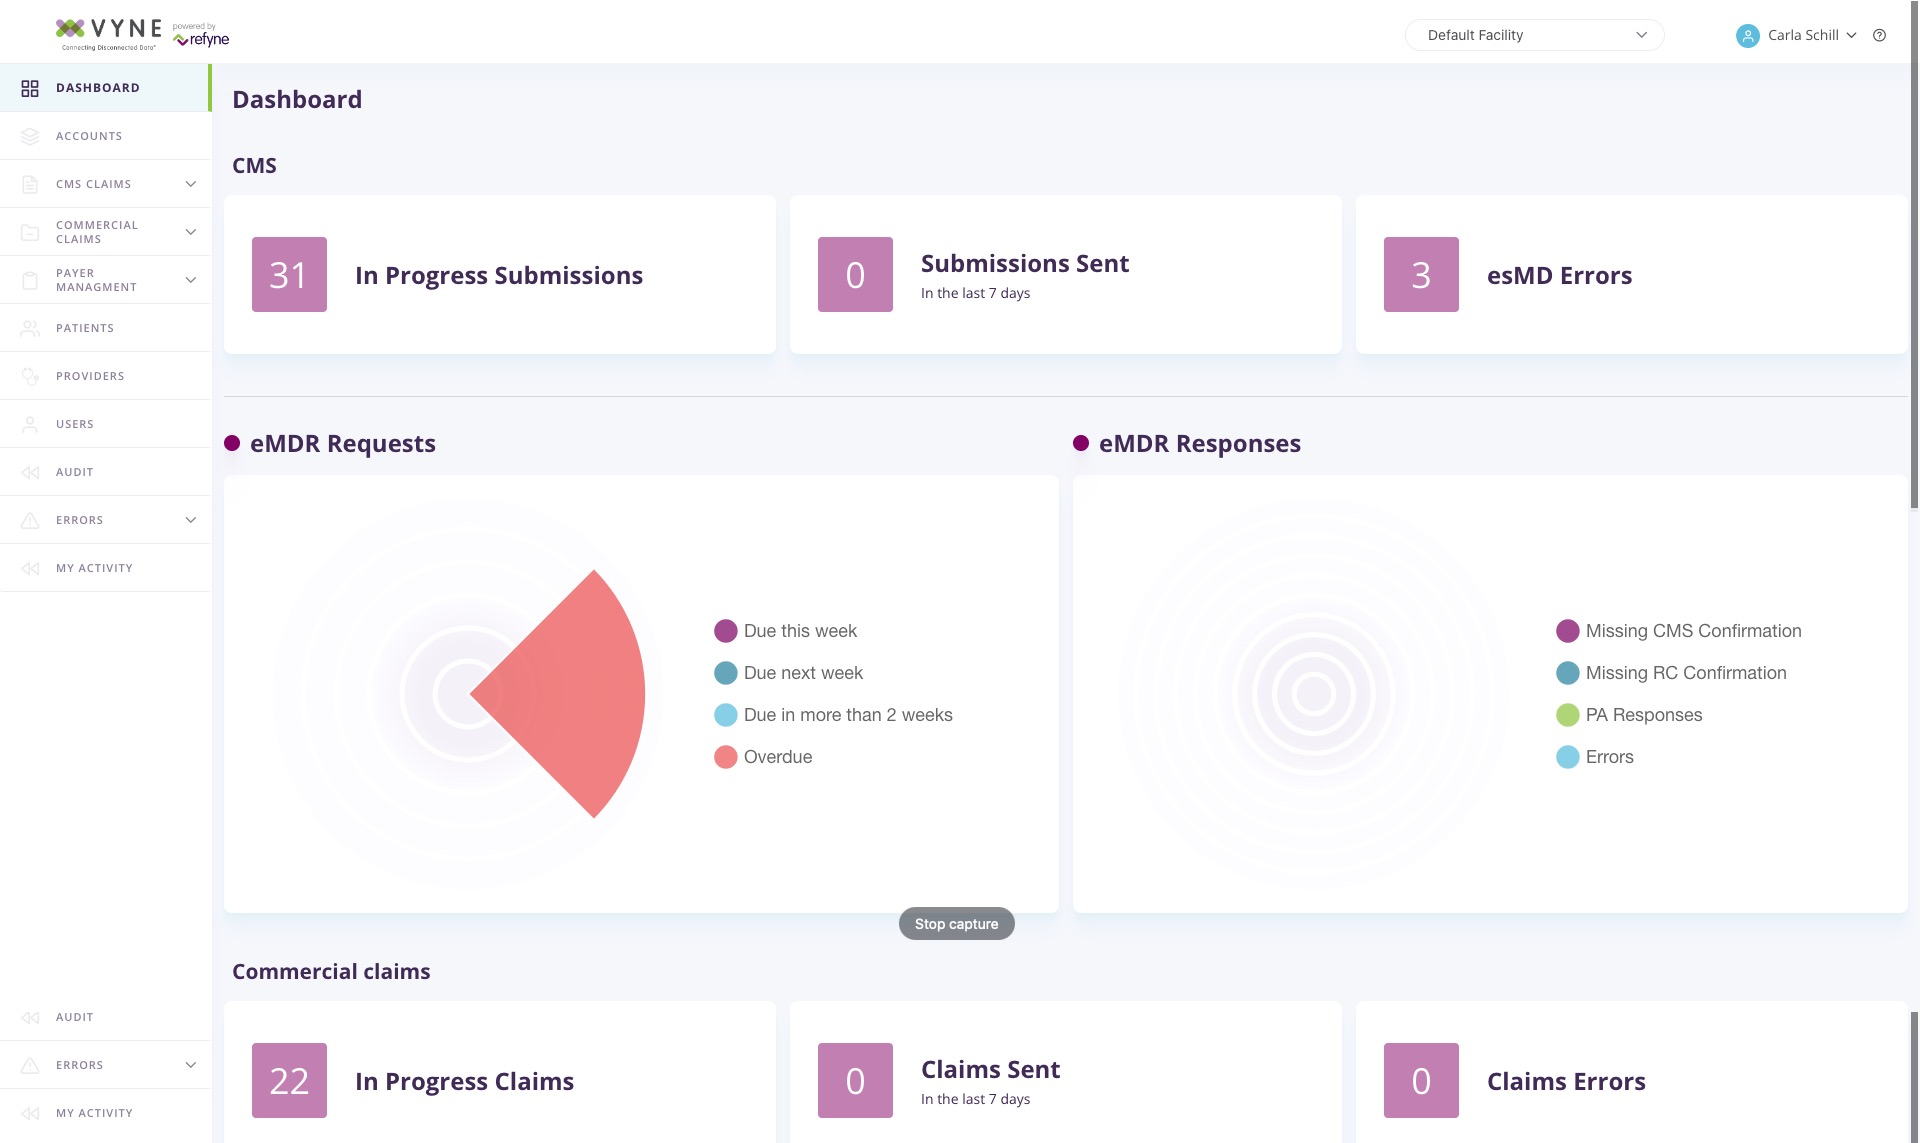Expand the CMS Claims menu chevron

pyautogui.click(x=190, y=184)
